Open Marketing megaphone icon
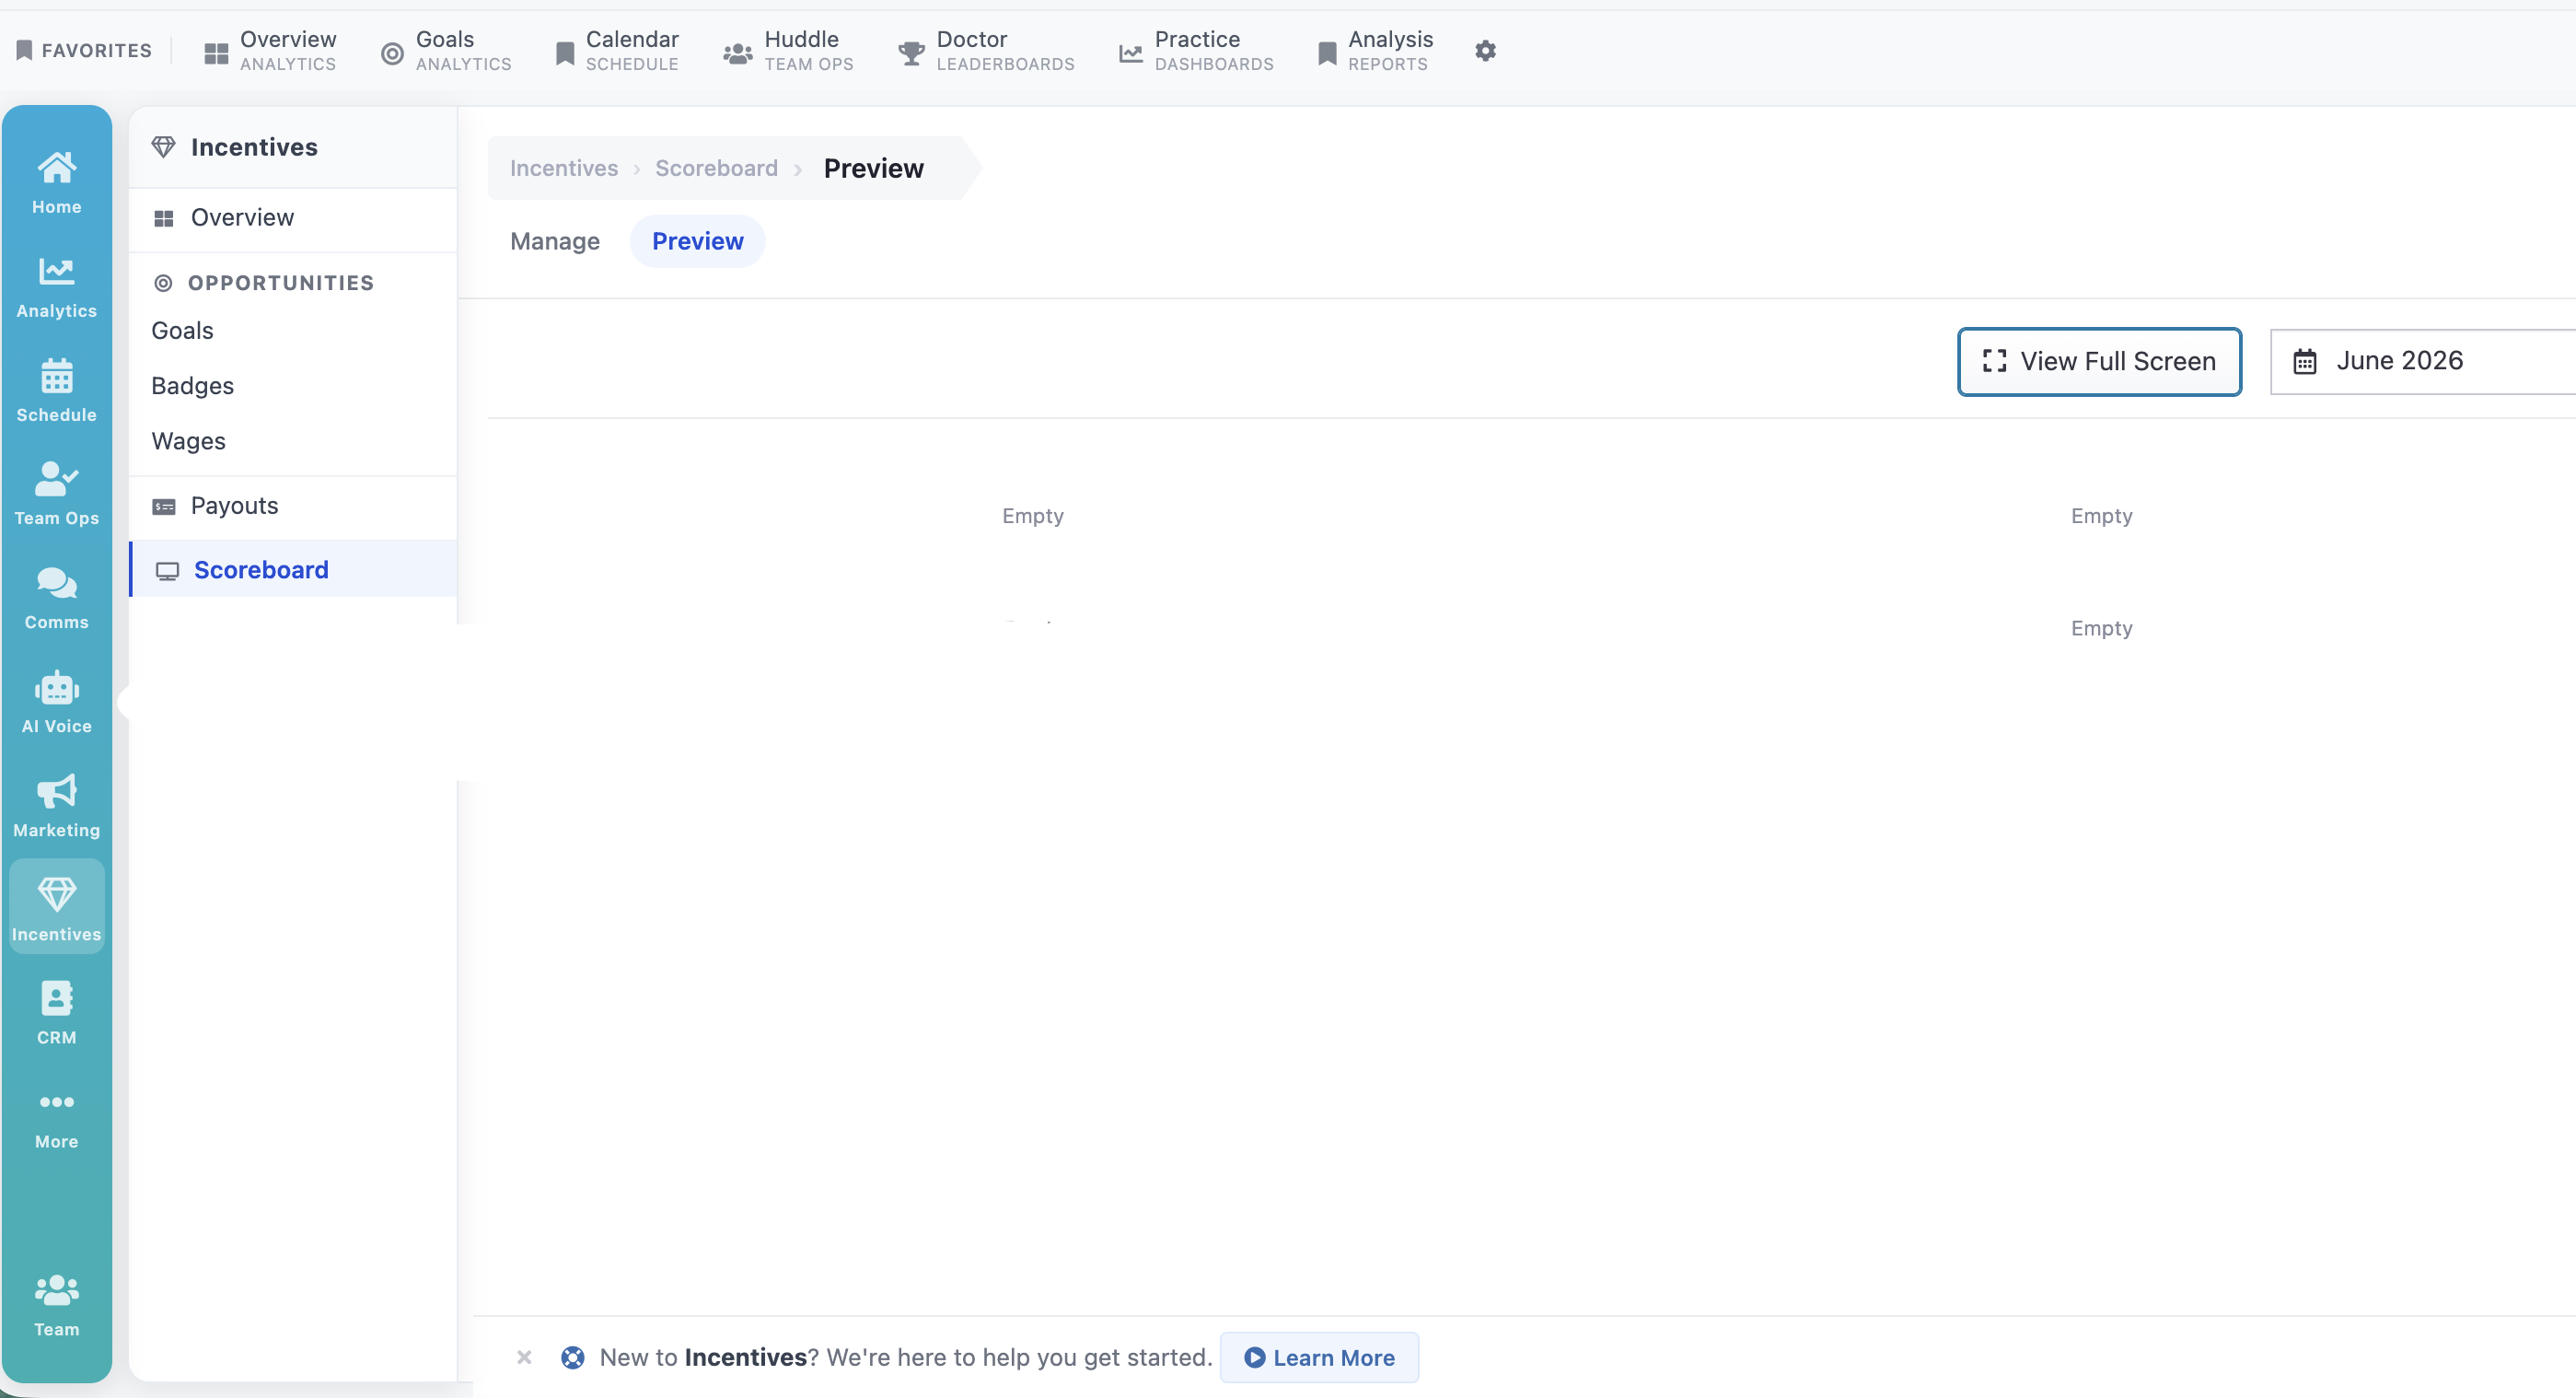 tap(56, 806)
